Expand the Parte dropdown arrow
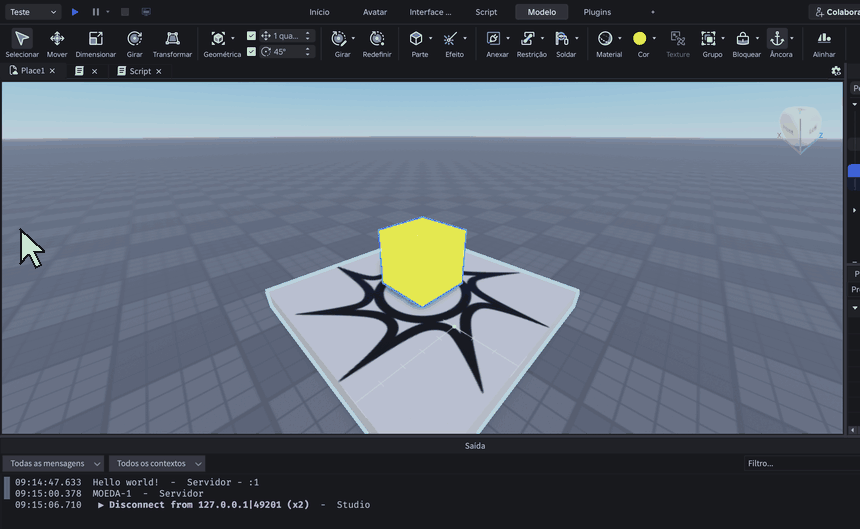Screen dimensions: 860x529 tap(431, 38)
